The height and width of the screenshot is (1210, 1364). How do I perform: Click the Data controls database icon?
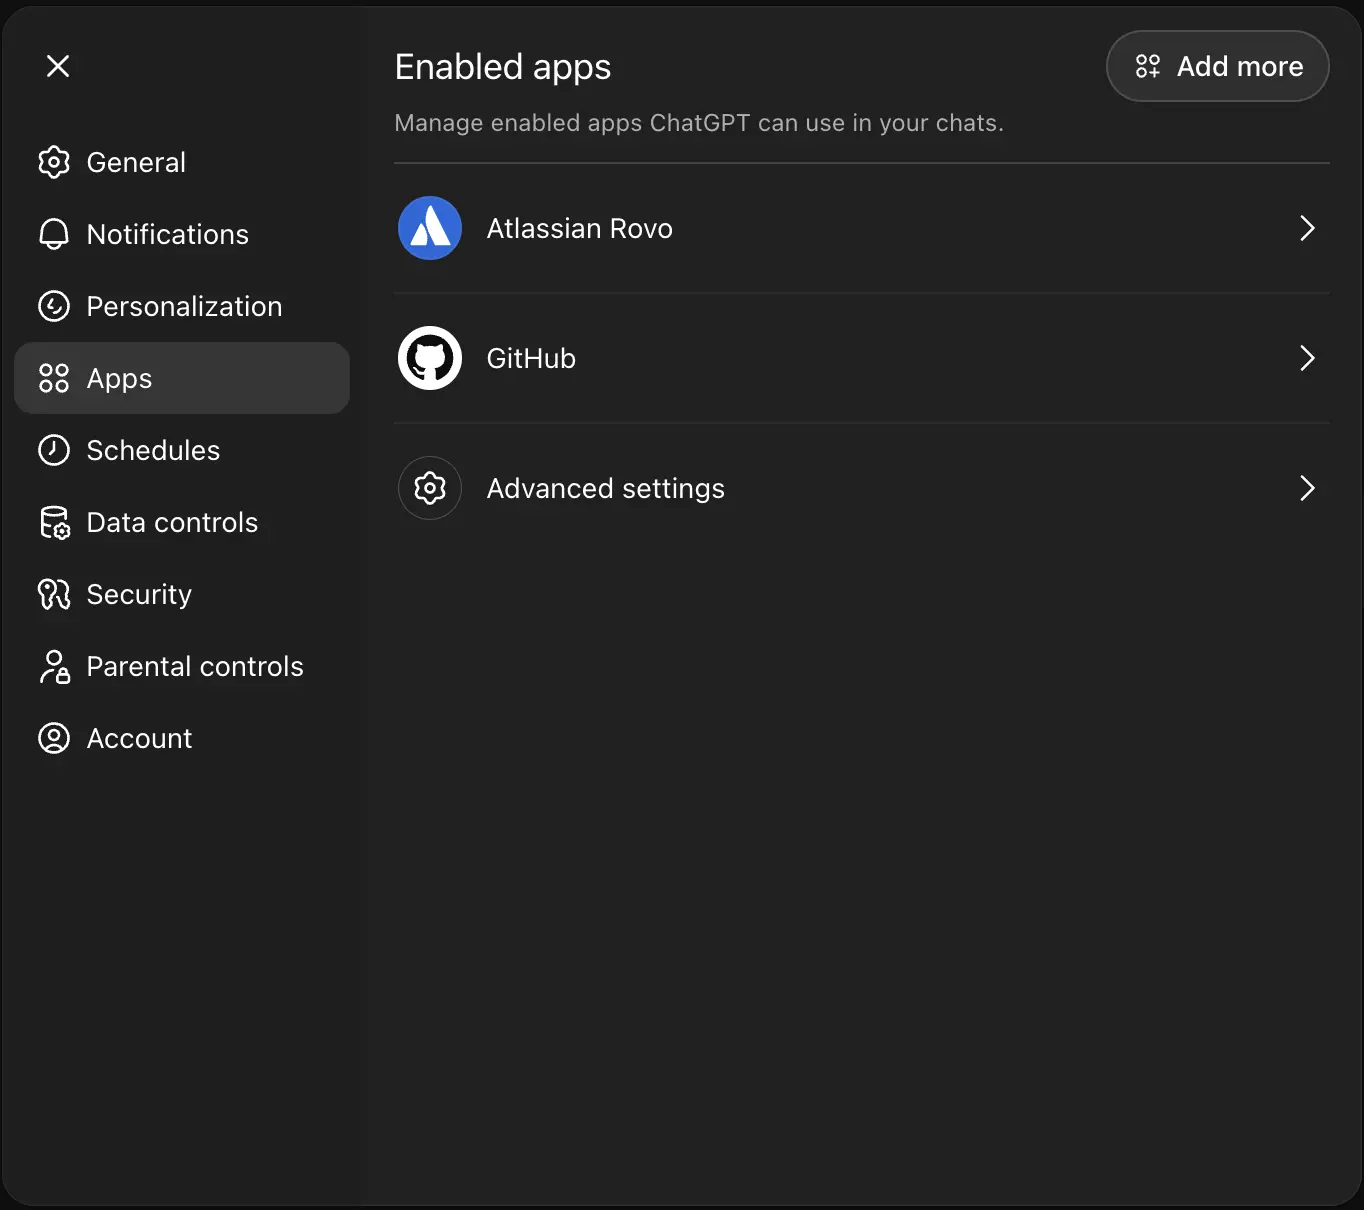[x=54, y=522]
